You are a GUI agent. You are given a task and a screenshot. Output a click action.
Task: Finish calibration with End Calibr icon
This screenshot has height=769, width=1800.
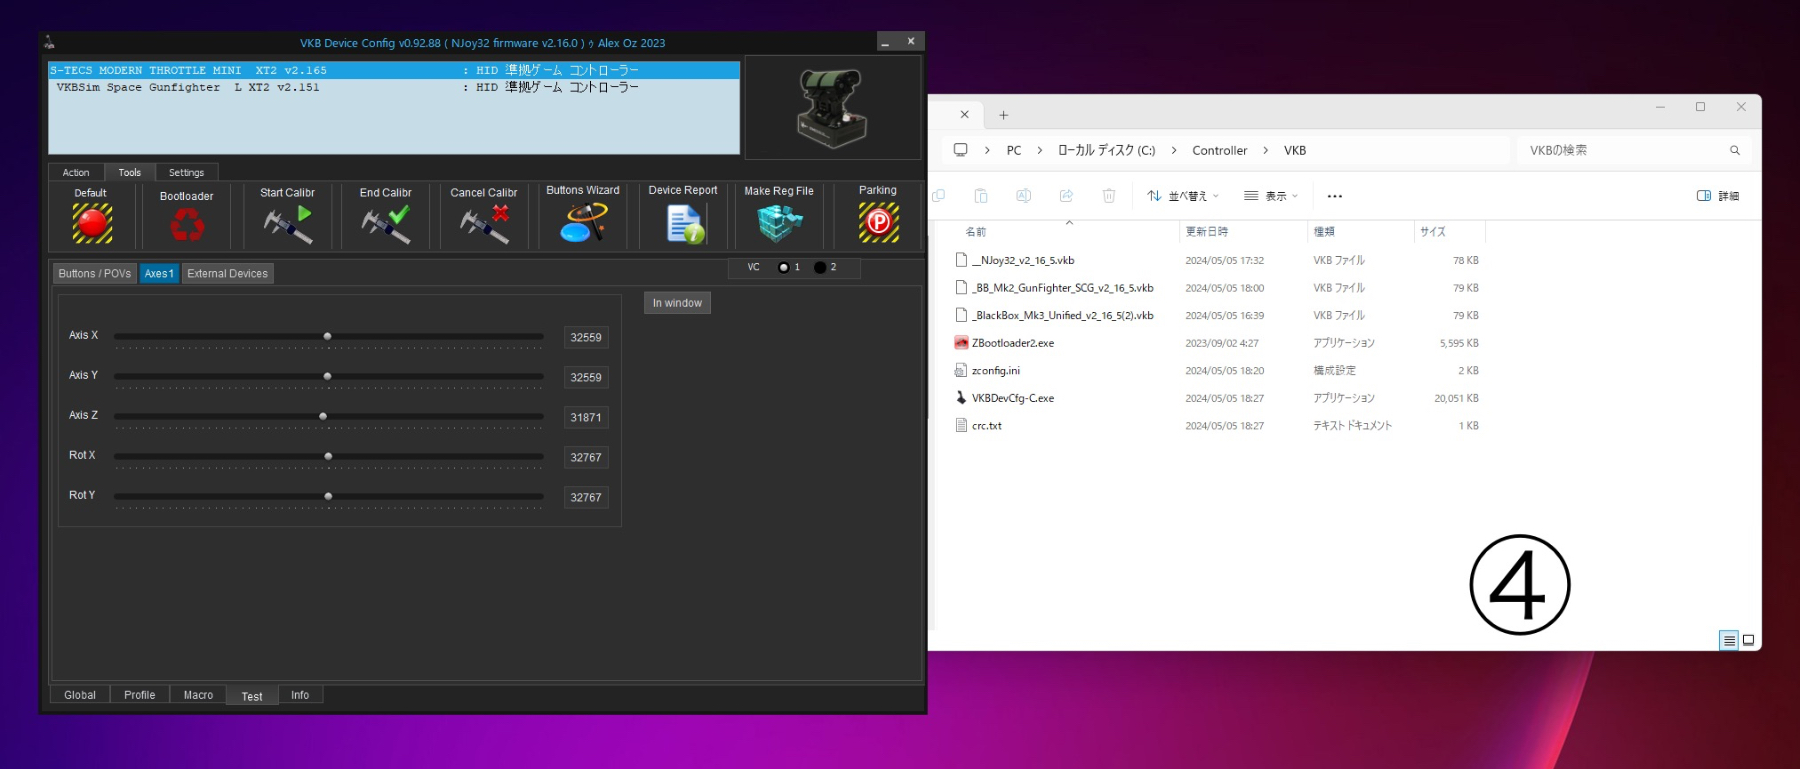386,225
